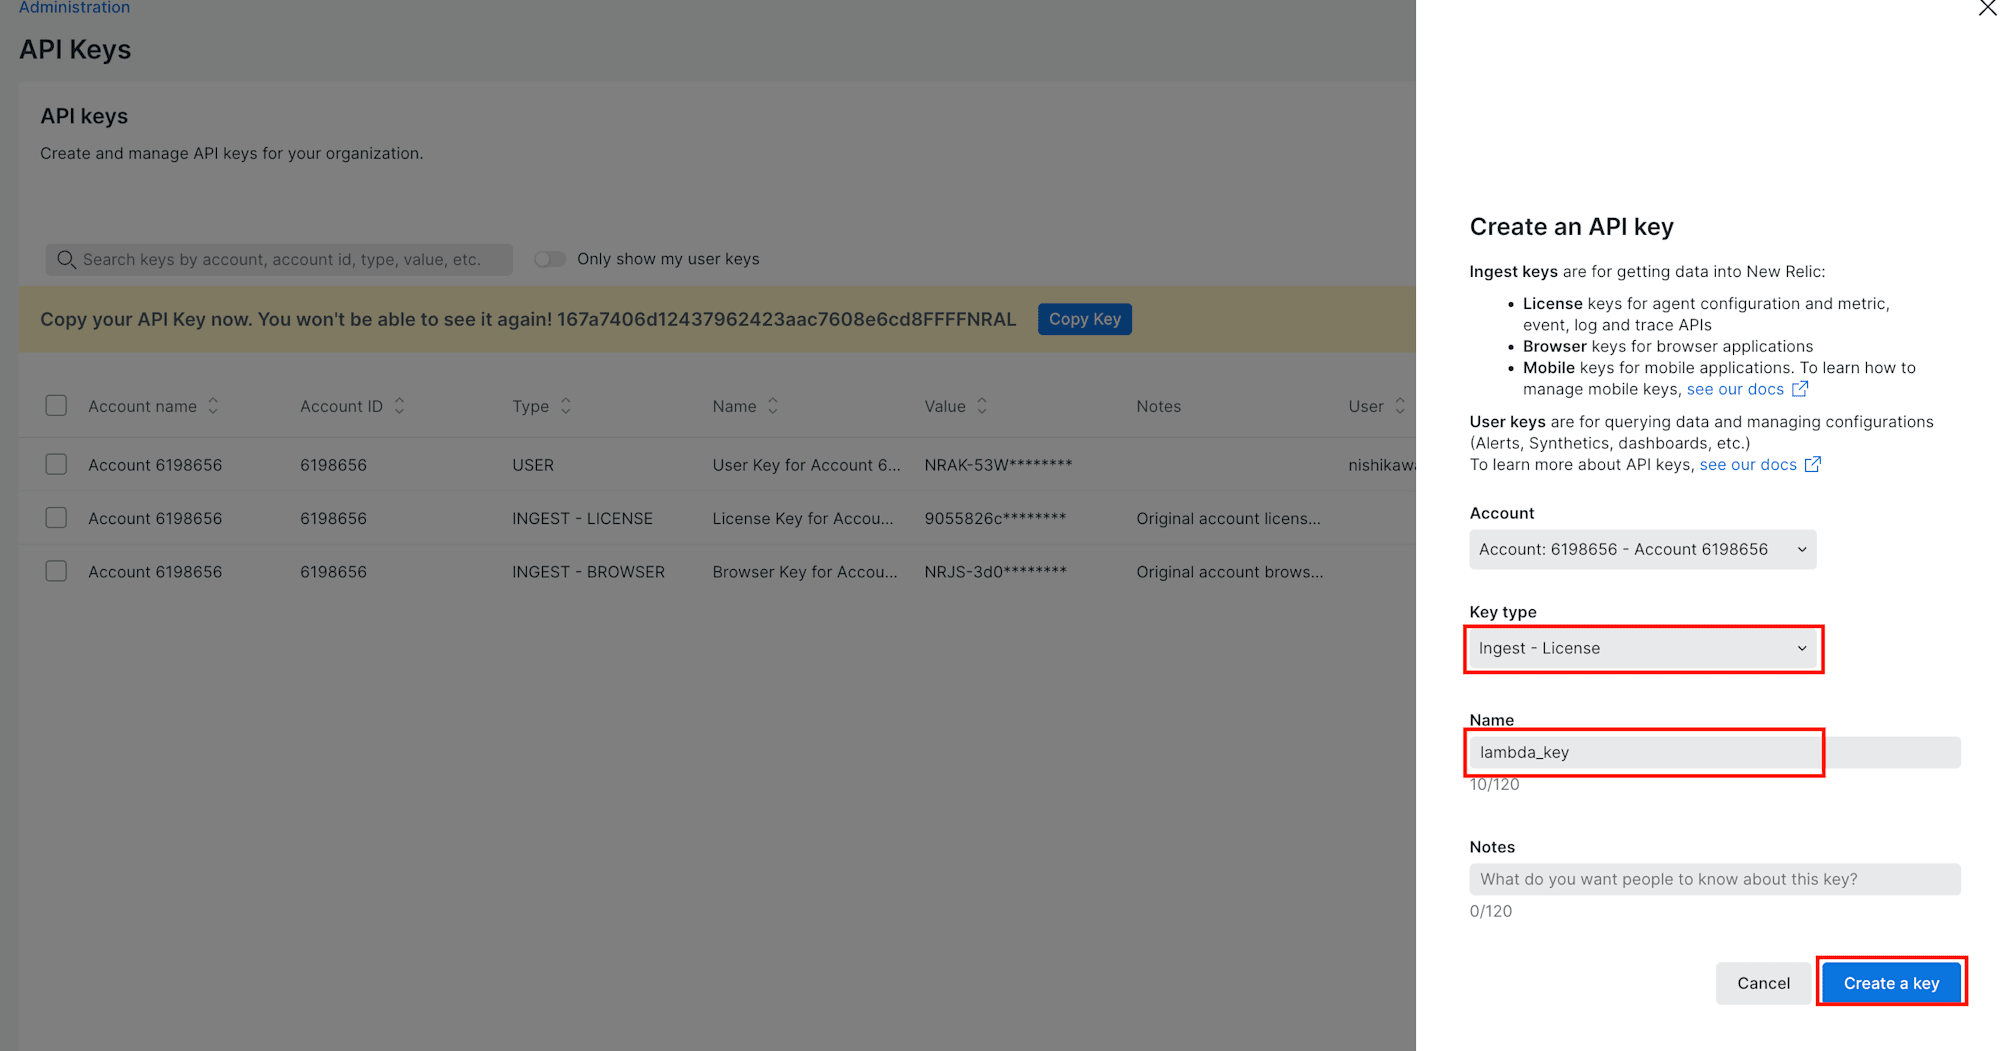Image resolution: width=2000 pixels, height=1051 pixels.
Task: Open the Key type dropdown
Action: pos(1642,648)
